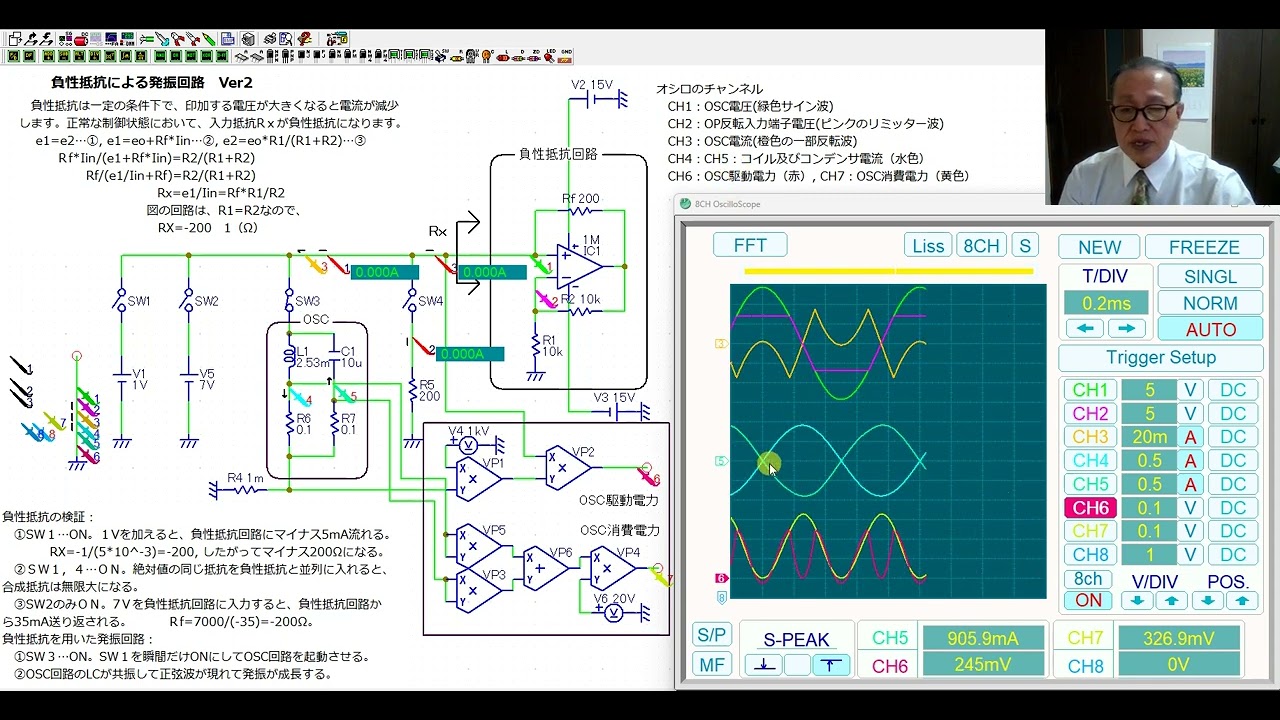This screenshot has height=720, width=1280.
Task: Click the print preview magnifier icon in the toolbar
Action: [285, 39]
